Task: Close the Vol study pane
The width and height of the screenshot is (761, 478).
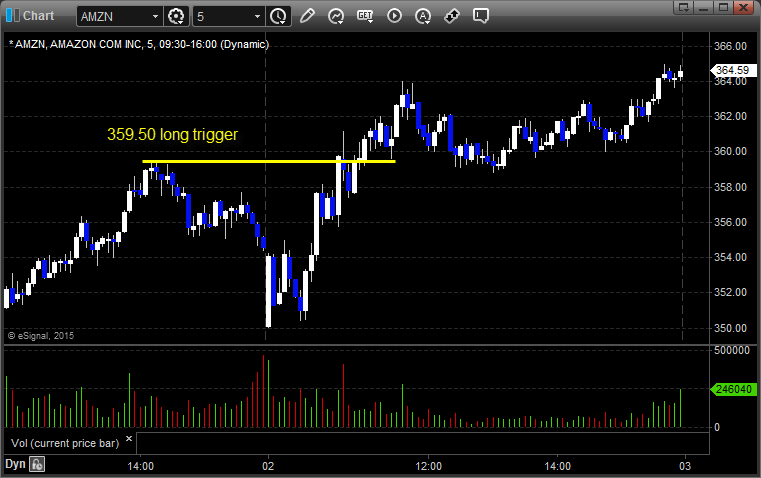Action: [x=129, y=439]
